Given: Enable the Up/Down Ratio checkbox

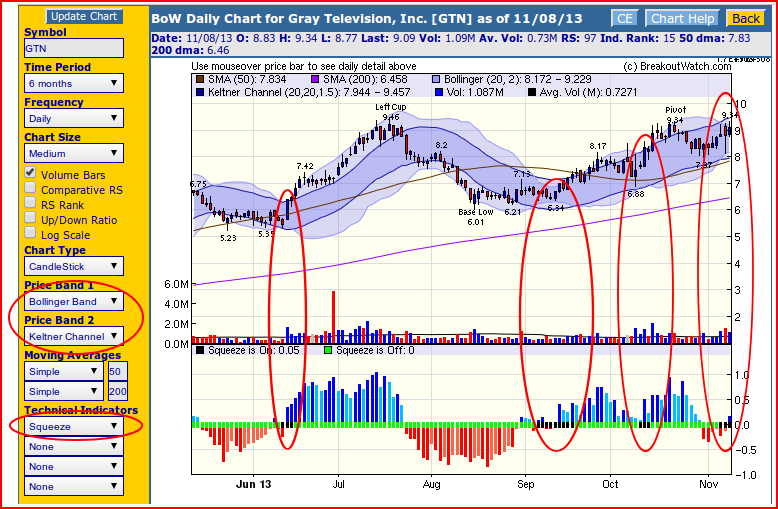Looking at the screenshot, I should click(30, 218).
